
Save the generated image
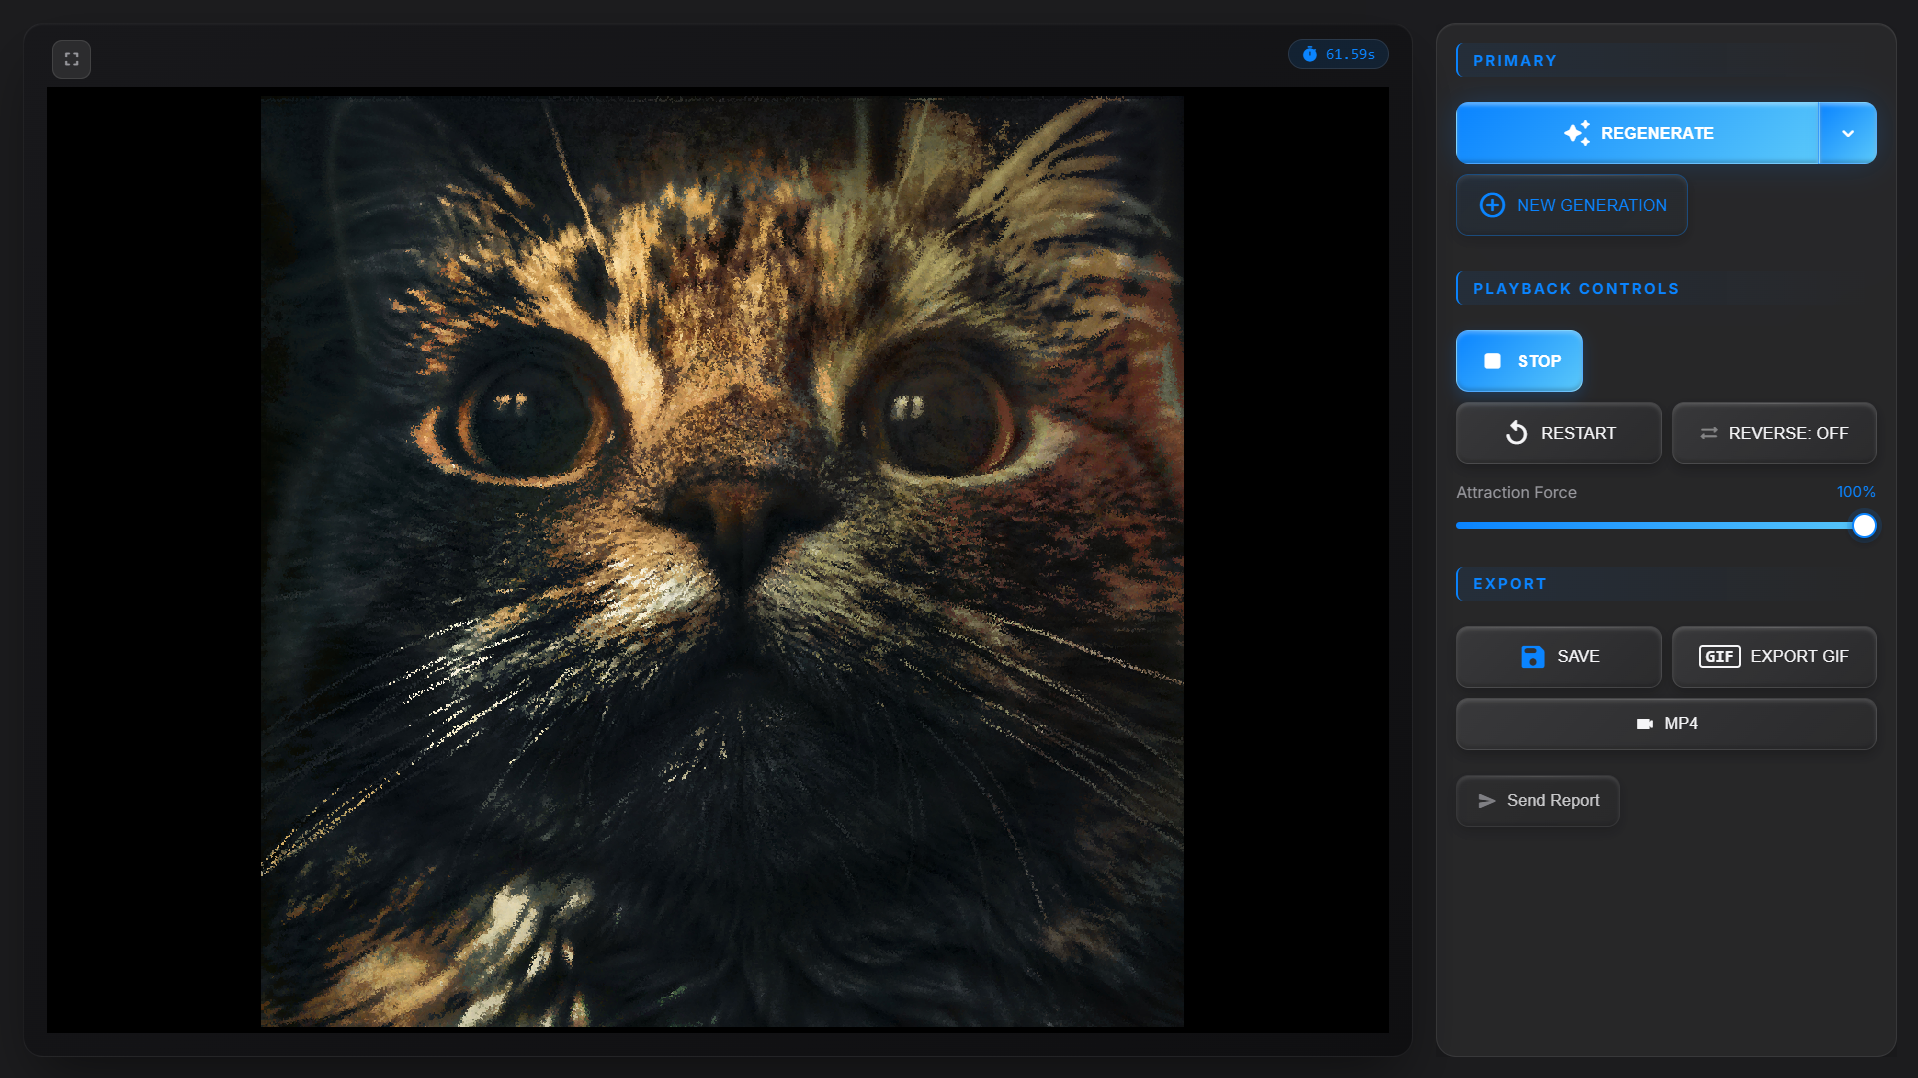(x=1558, y=657)
